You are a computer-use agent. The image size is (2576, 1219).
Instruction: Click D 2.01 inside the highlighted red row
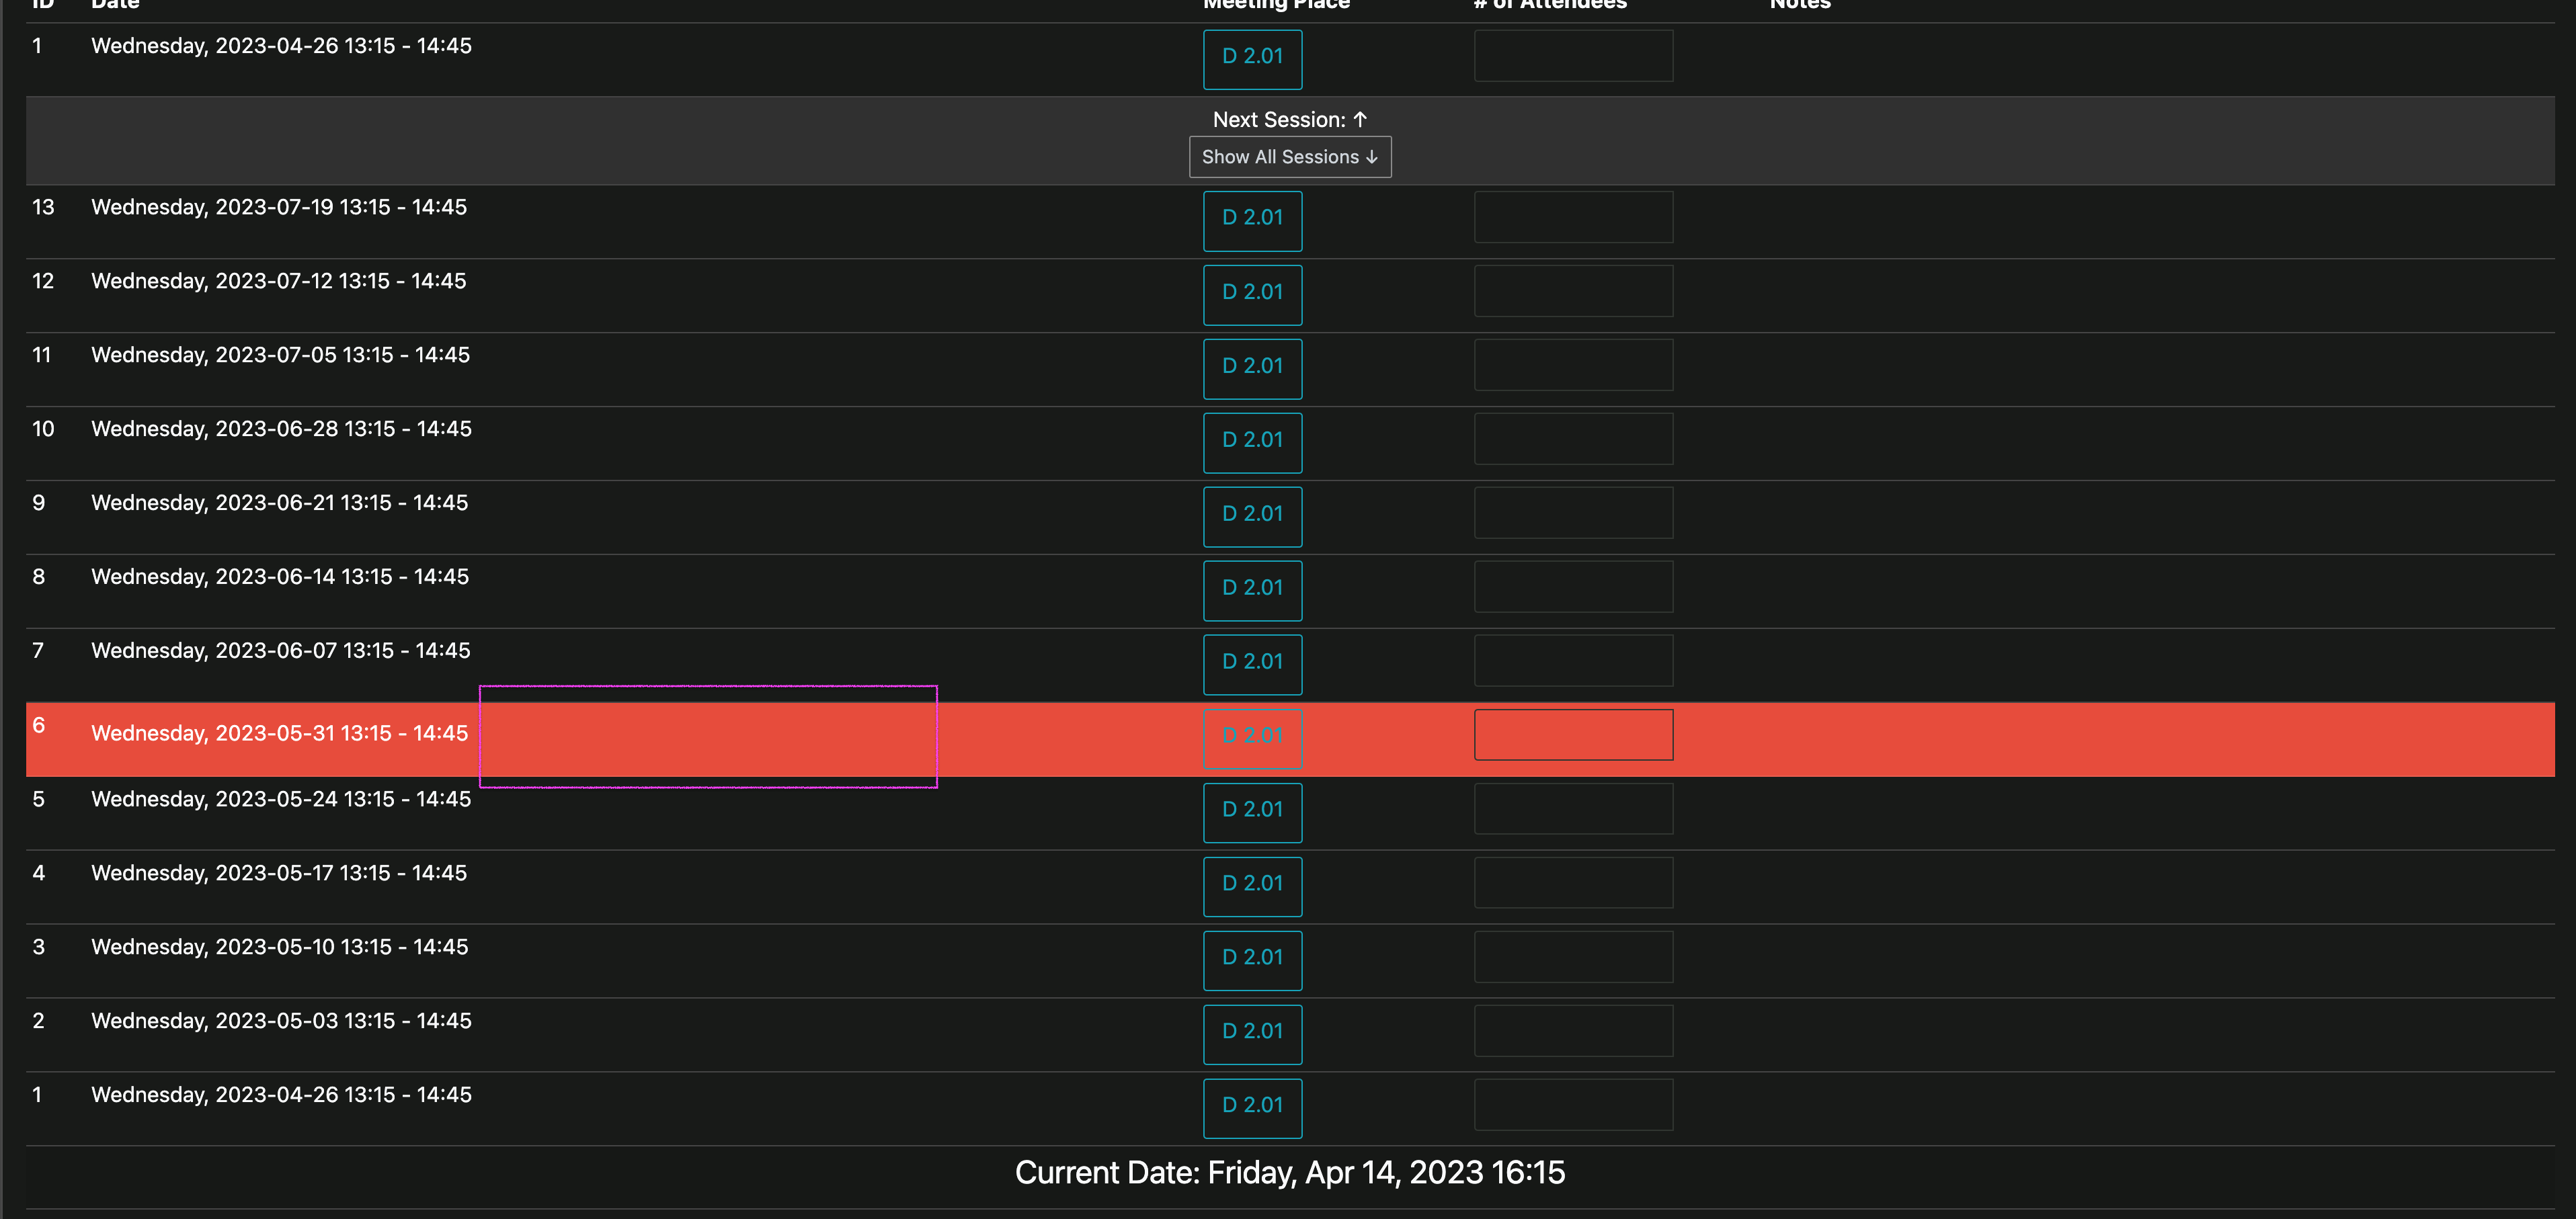click(x=1252, y=738)
